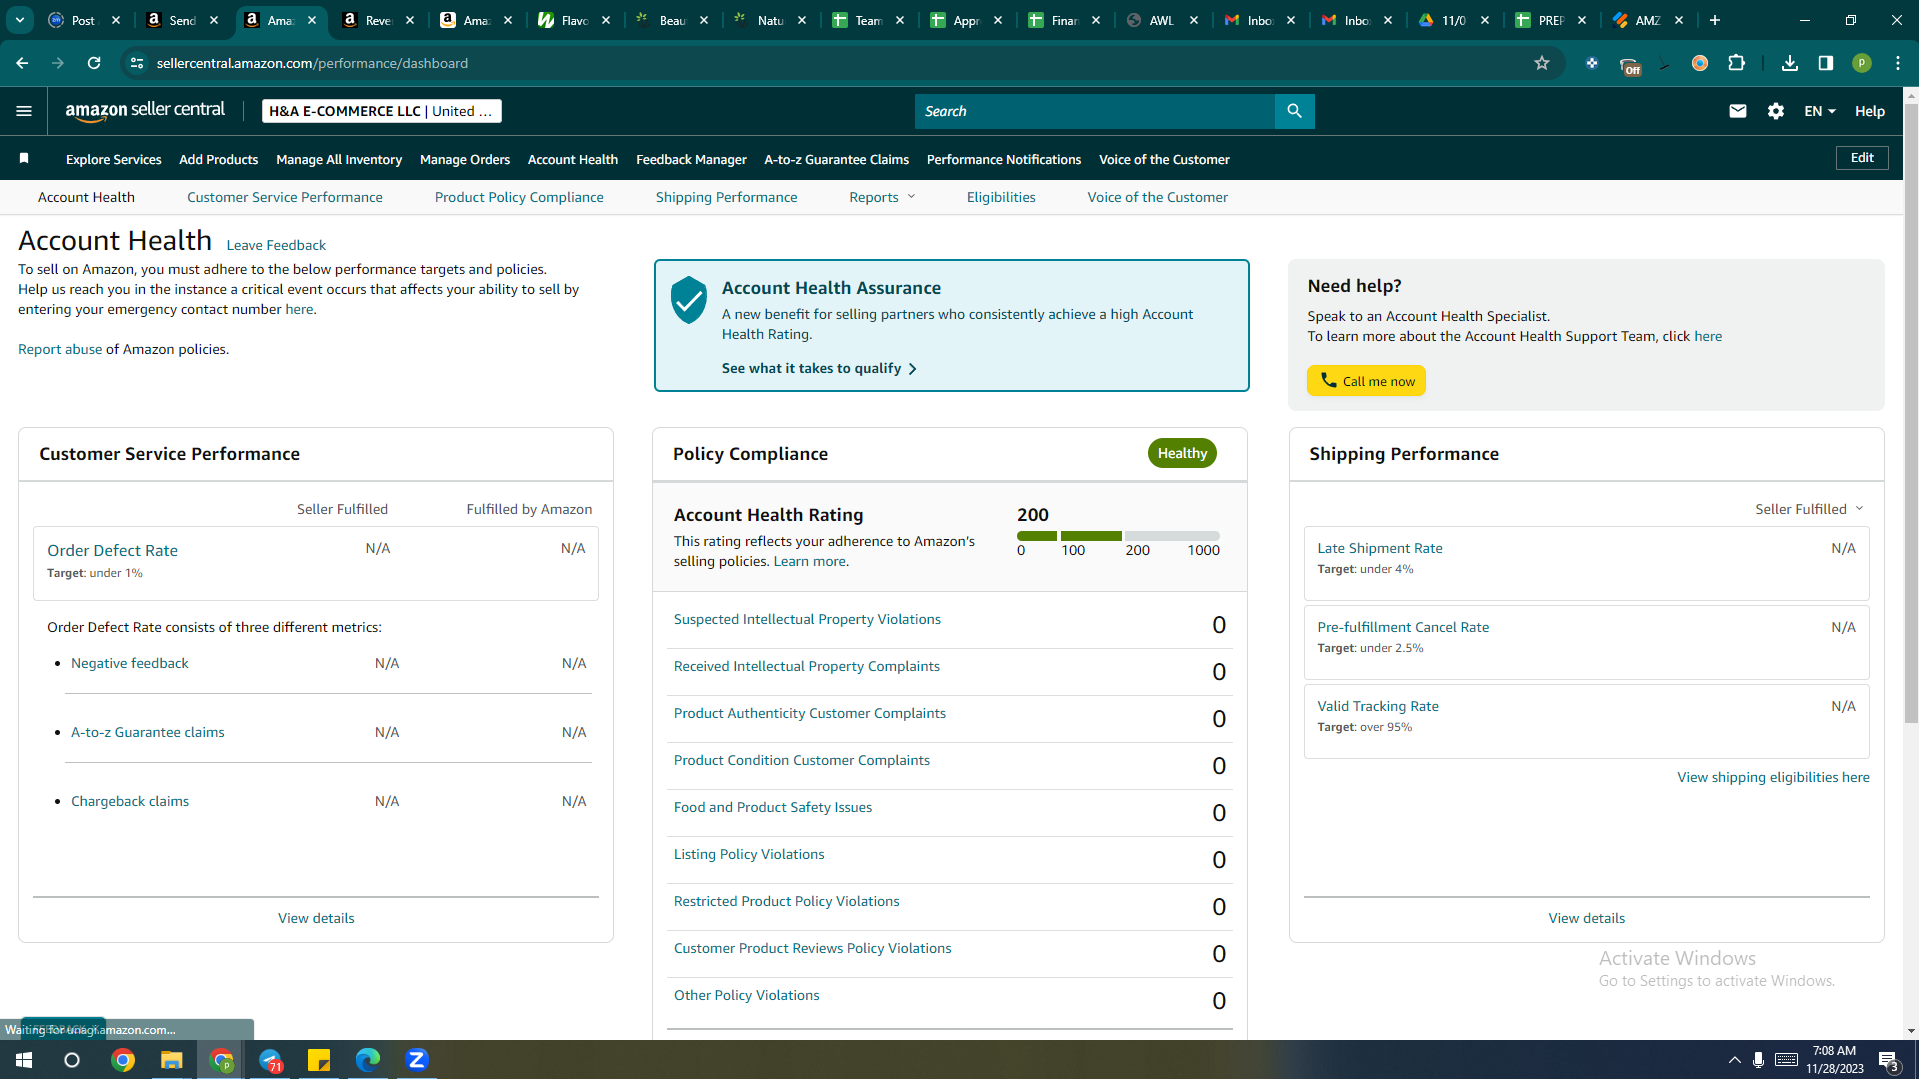
Task: Open A-to-z Guarantee Claims menu item
Action: pyautogui.click(x=837, y=159)
